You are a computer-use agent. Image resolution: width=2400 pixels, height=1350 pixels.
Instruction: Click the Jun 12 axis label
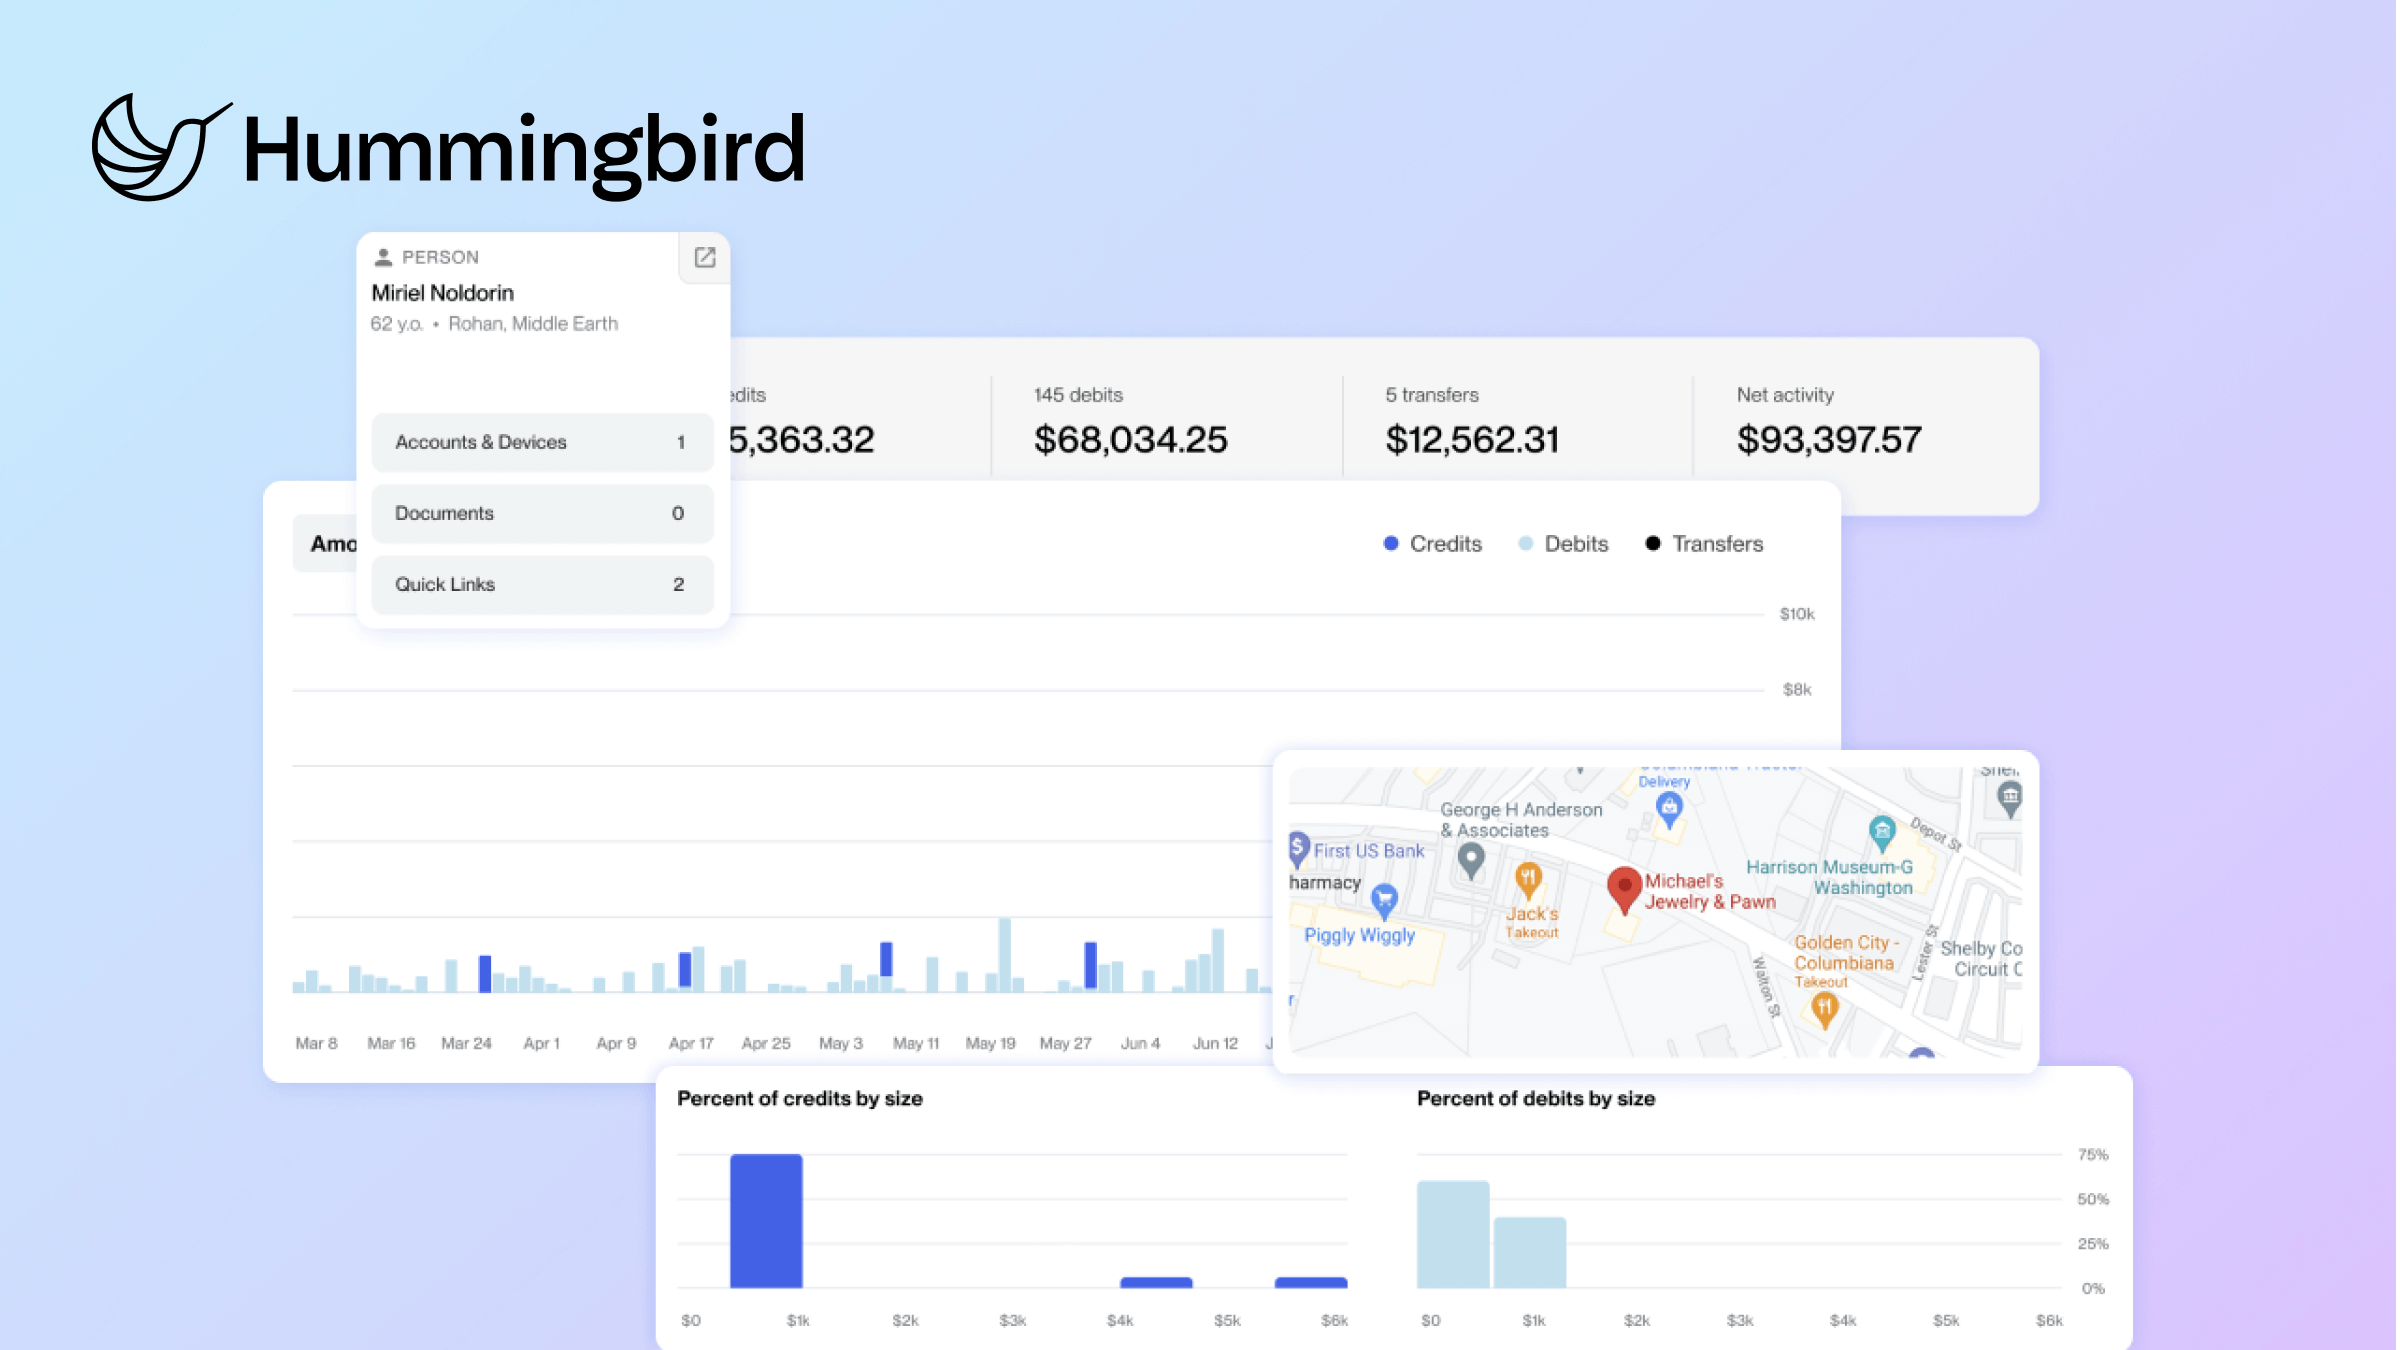coord(1215,1043)
